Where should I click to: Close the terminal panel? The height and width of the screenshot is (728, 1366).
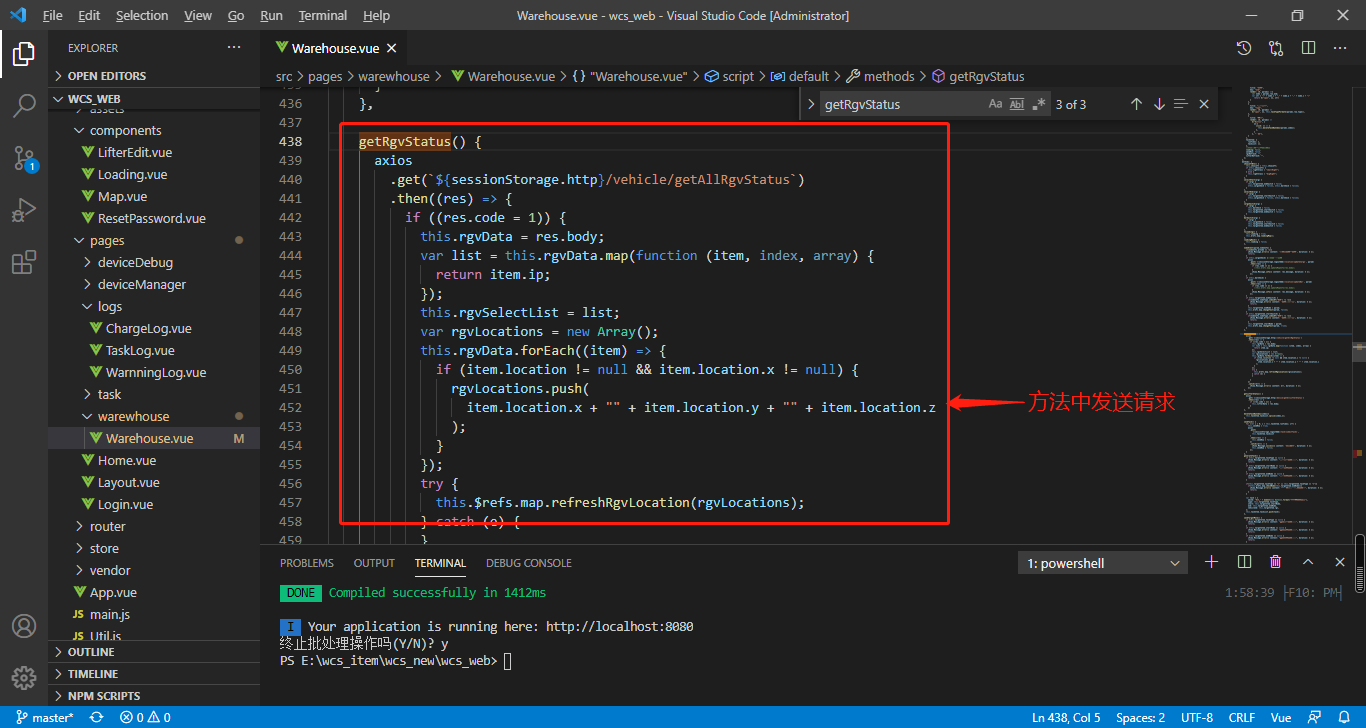tap(1340, 562)
